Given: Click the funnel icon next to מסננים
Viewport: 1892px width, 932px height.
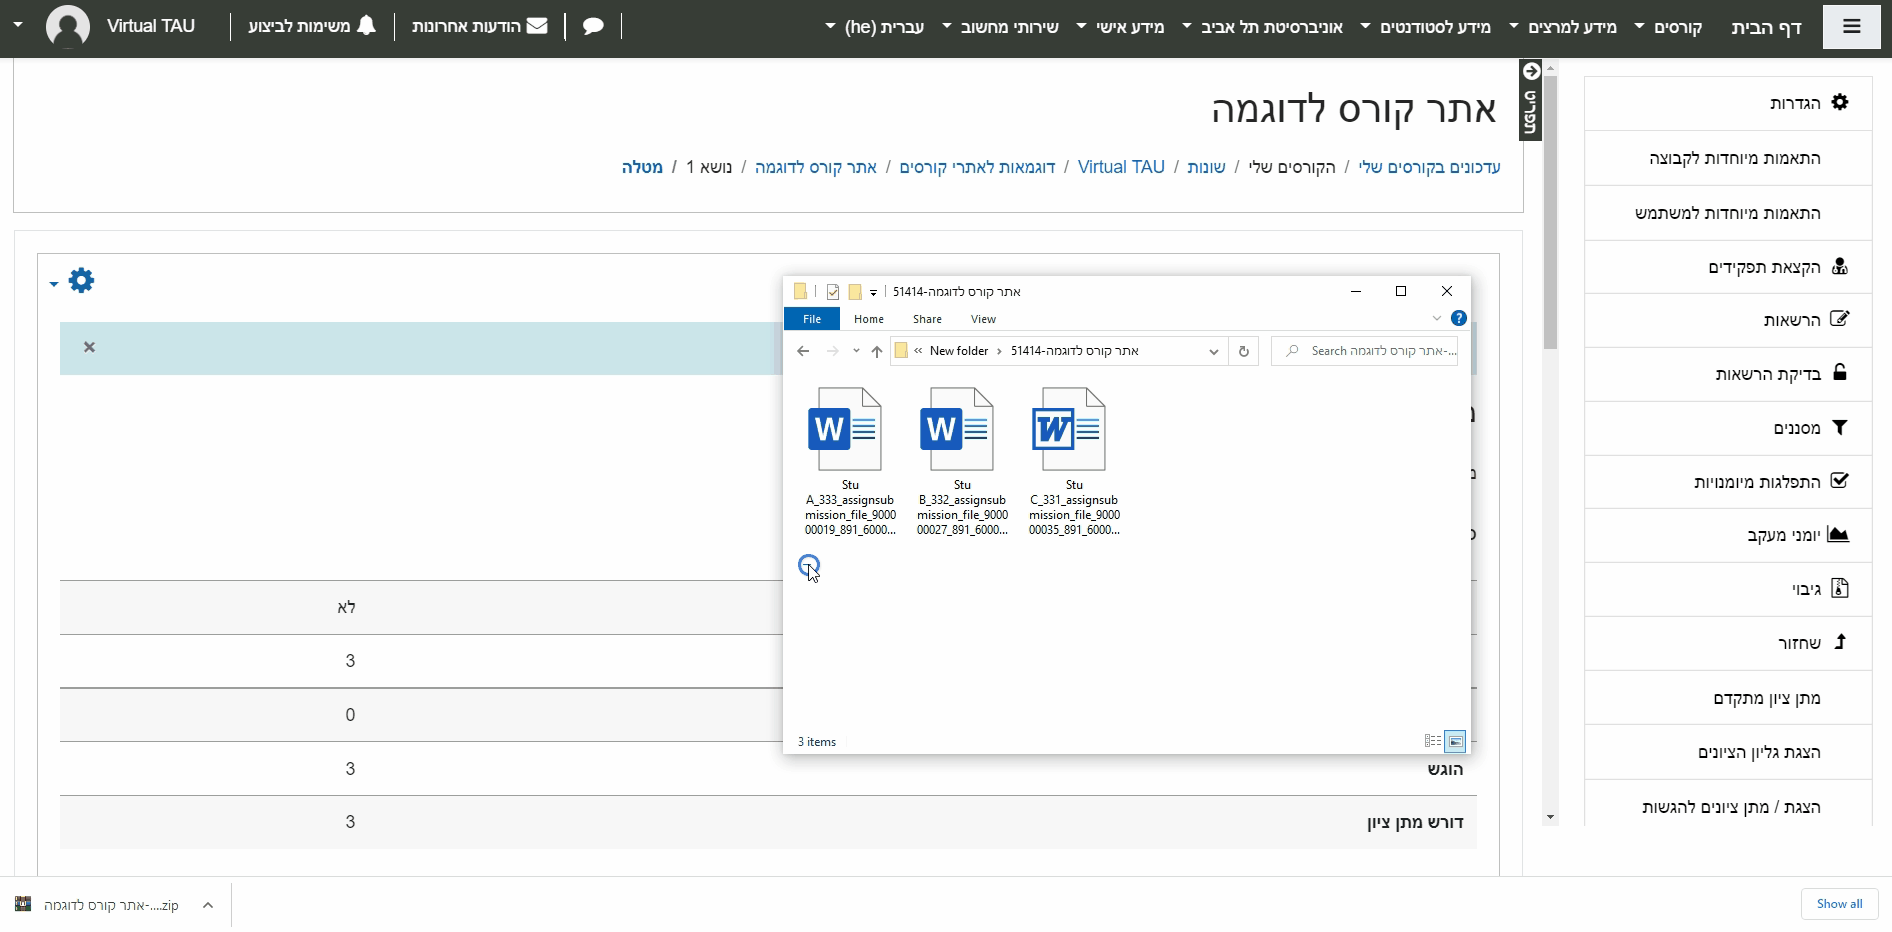Looking at the screenshot, I should coord(1840,427).
